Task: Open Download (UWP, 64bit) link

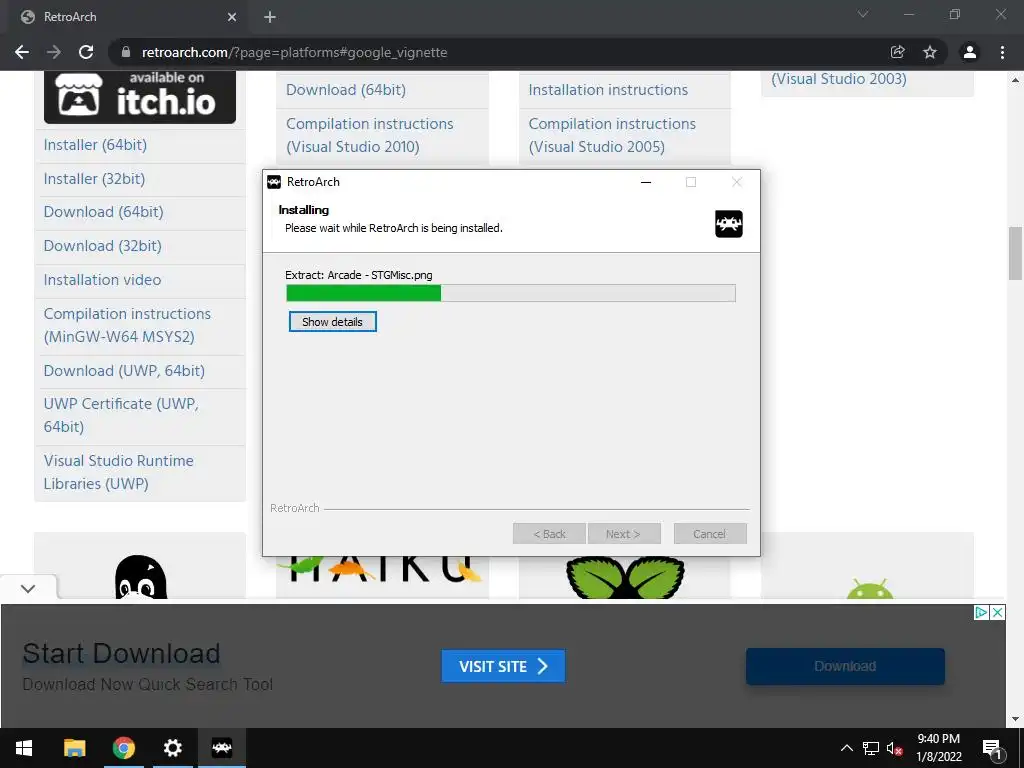Action: tap(124, 371)
